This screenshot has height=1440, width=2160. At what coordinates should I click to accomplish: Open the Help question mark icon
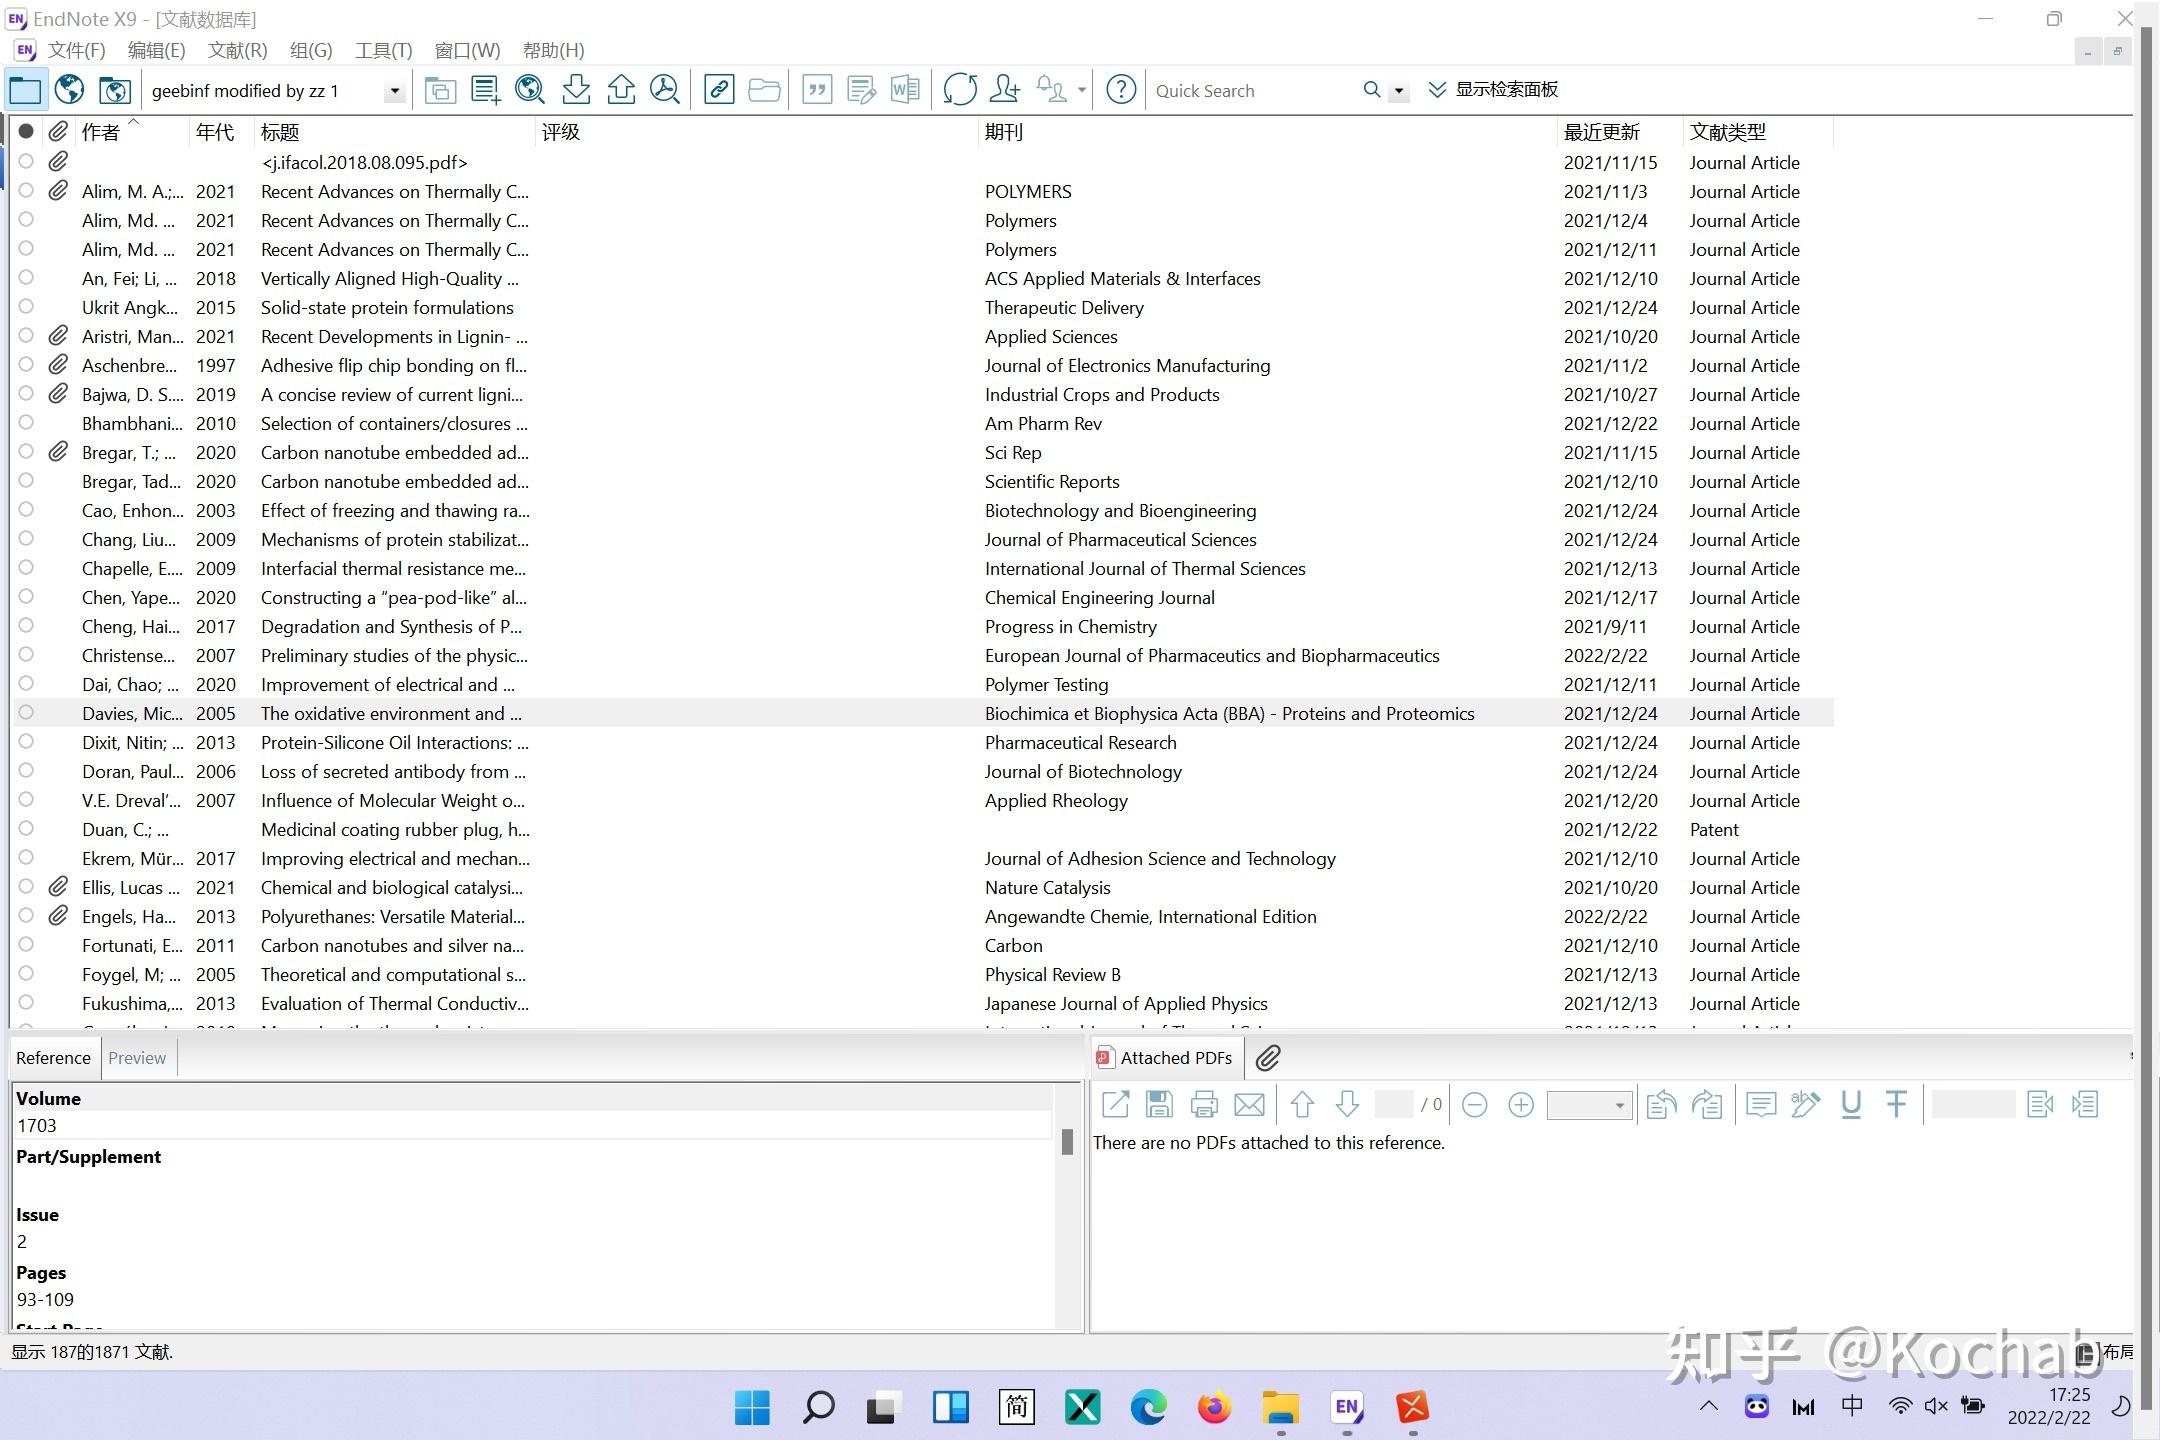(x=1121, y=90)
